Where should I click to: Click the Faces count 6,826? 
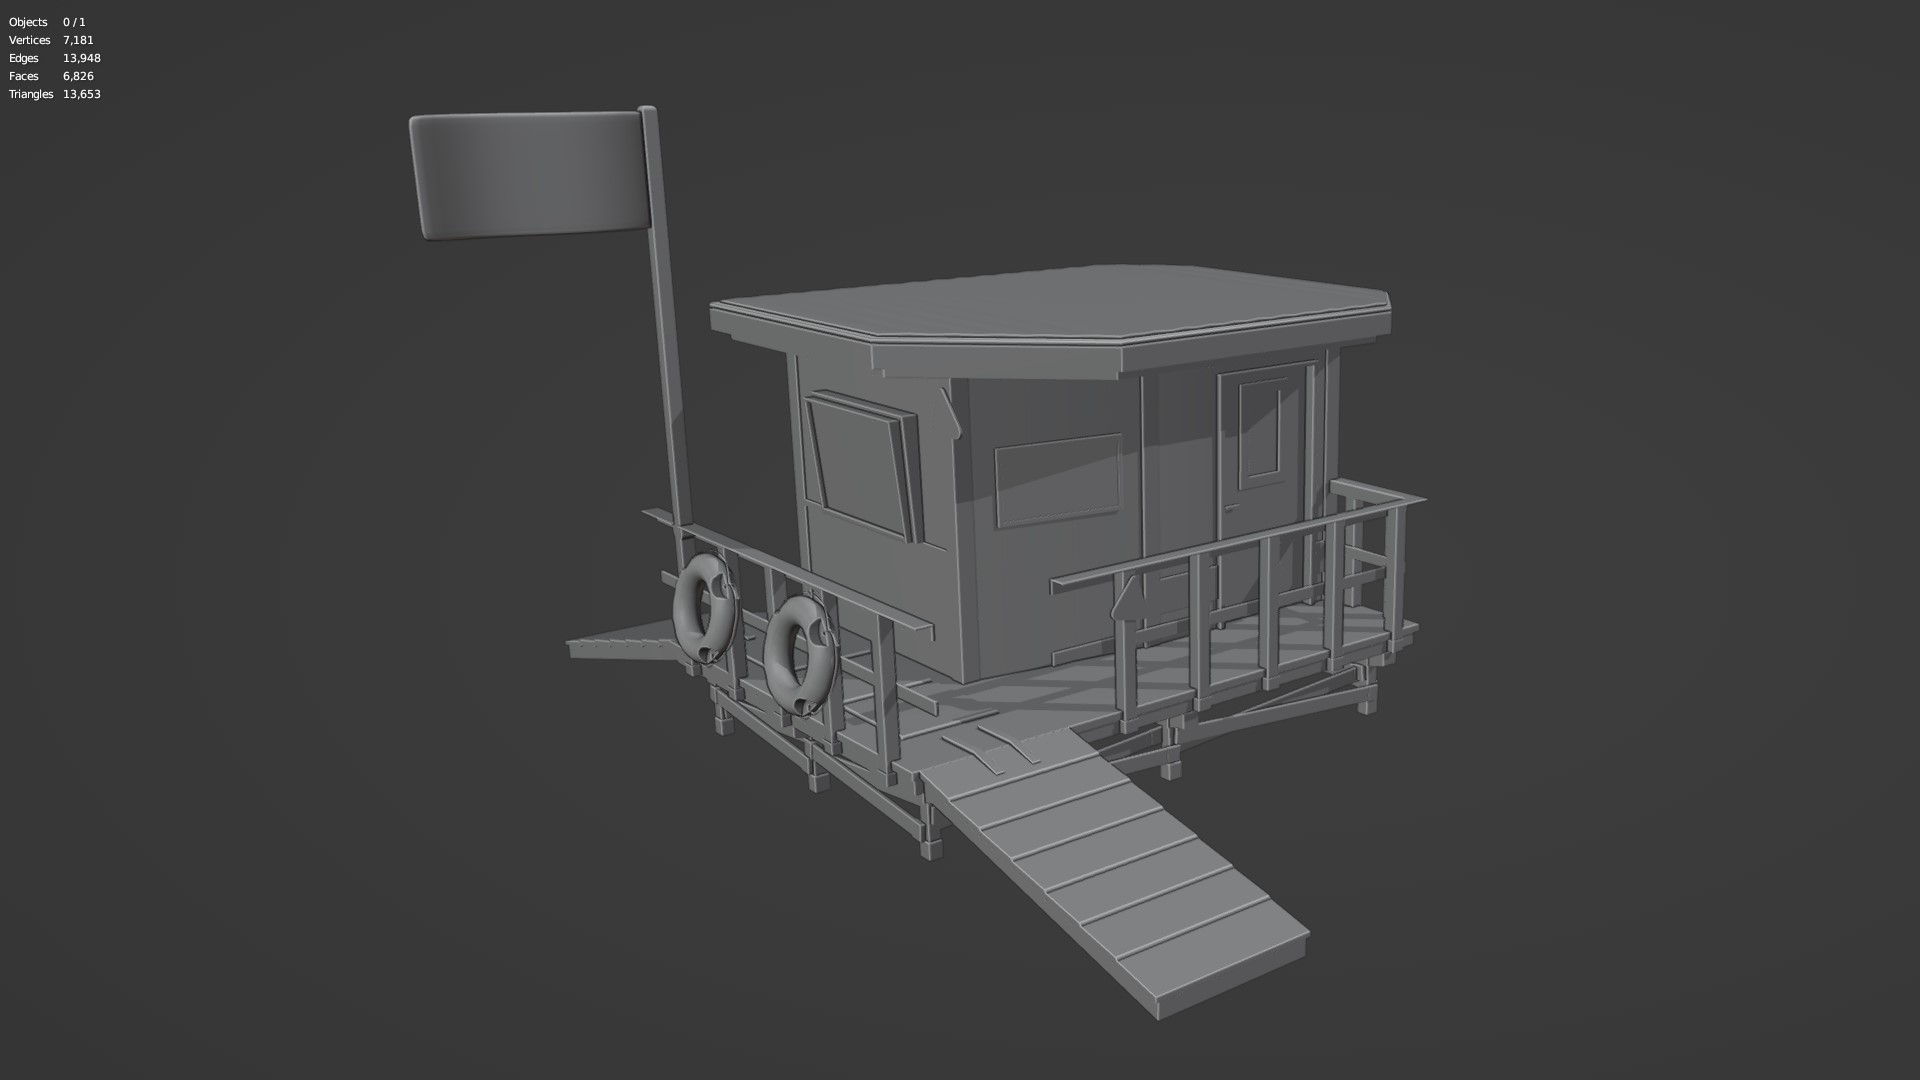[x=77, y=76]
